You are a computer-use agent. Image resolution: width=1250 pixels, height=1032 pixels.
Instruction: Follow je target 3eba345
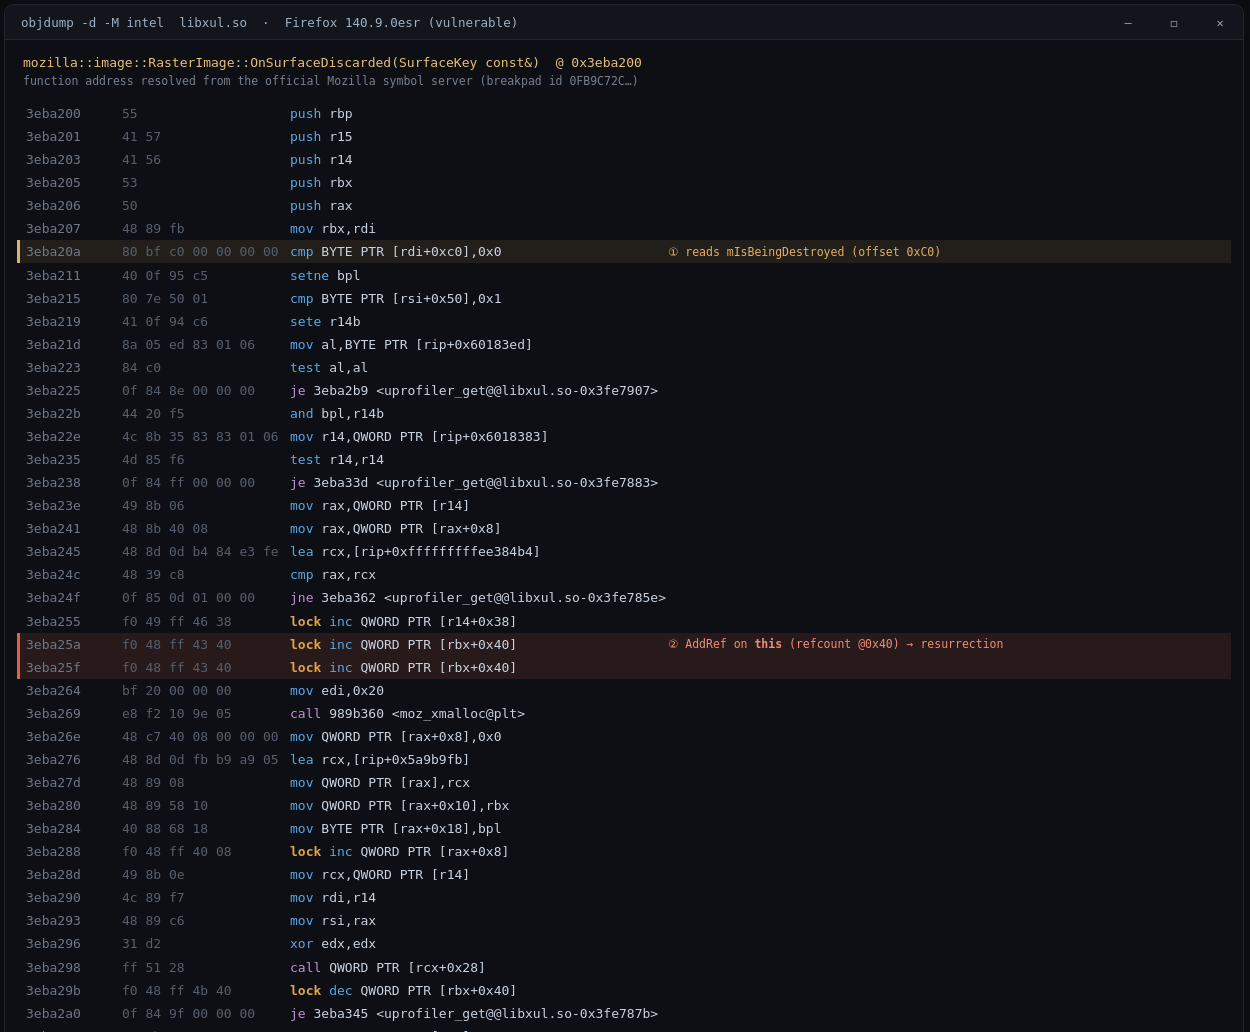pyautogui.click(x=486, y=1013)
